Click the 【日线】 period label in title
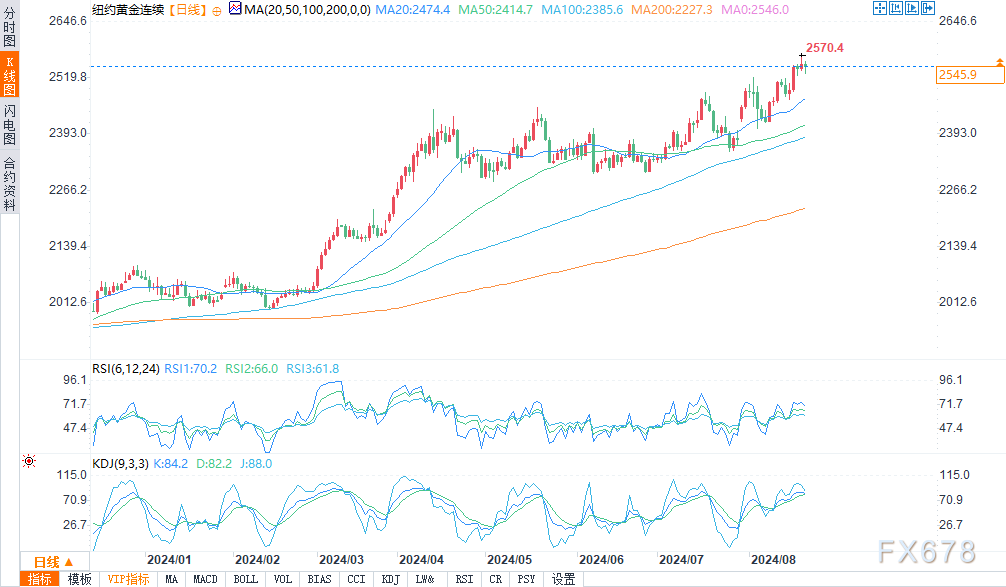Image resolution: width=1006 pixels, height=587 pixels. click(x=188, y=10)
